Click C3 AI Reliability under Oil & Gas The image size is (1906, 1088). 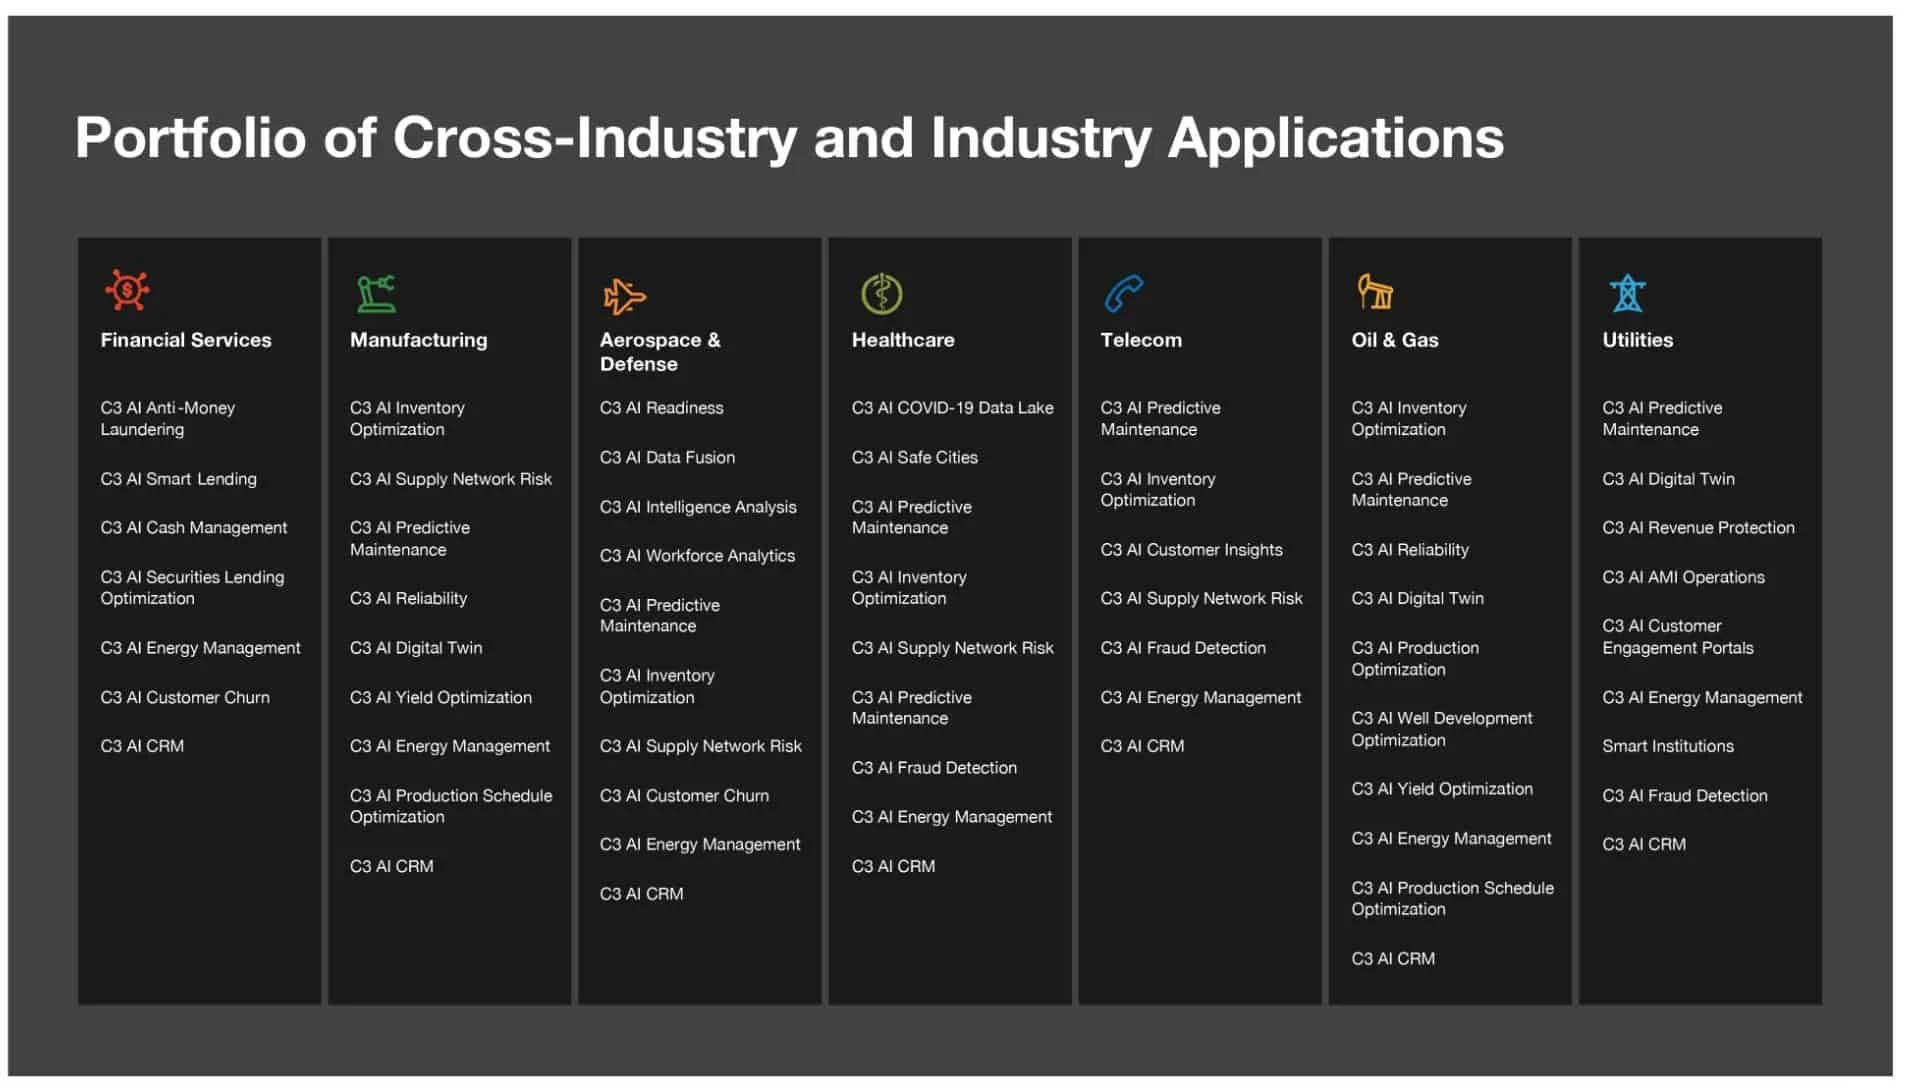point(1410,550)
